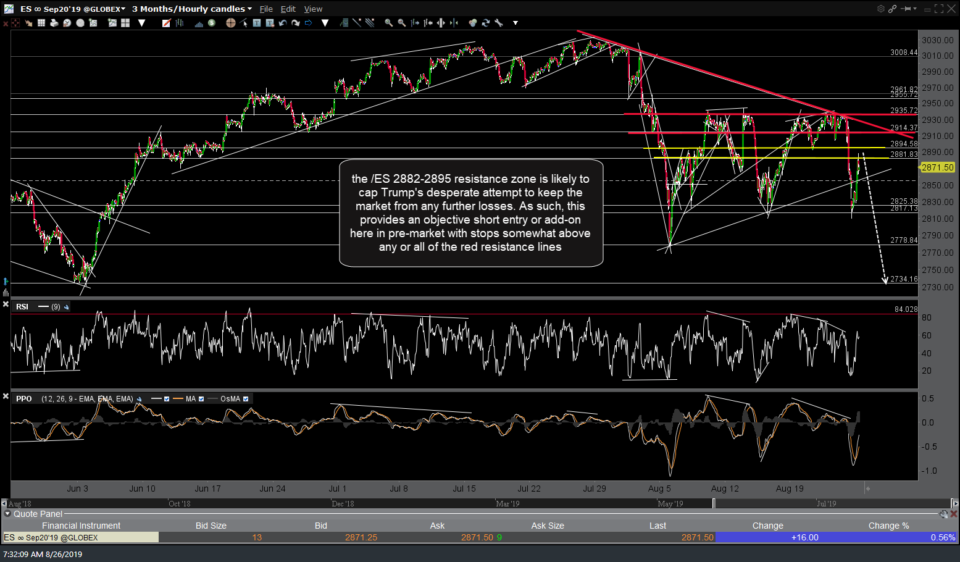Click the undo arrow in toolbar
Viewport: 960px width, 562px height.
283,23
